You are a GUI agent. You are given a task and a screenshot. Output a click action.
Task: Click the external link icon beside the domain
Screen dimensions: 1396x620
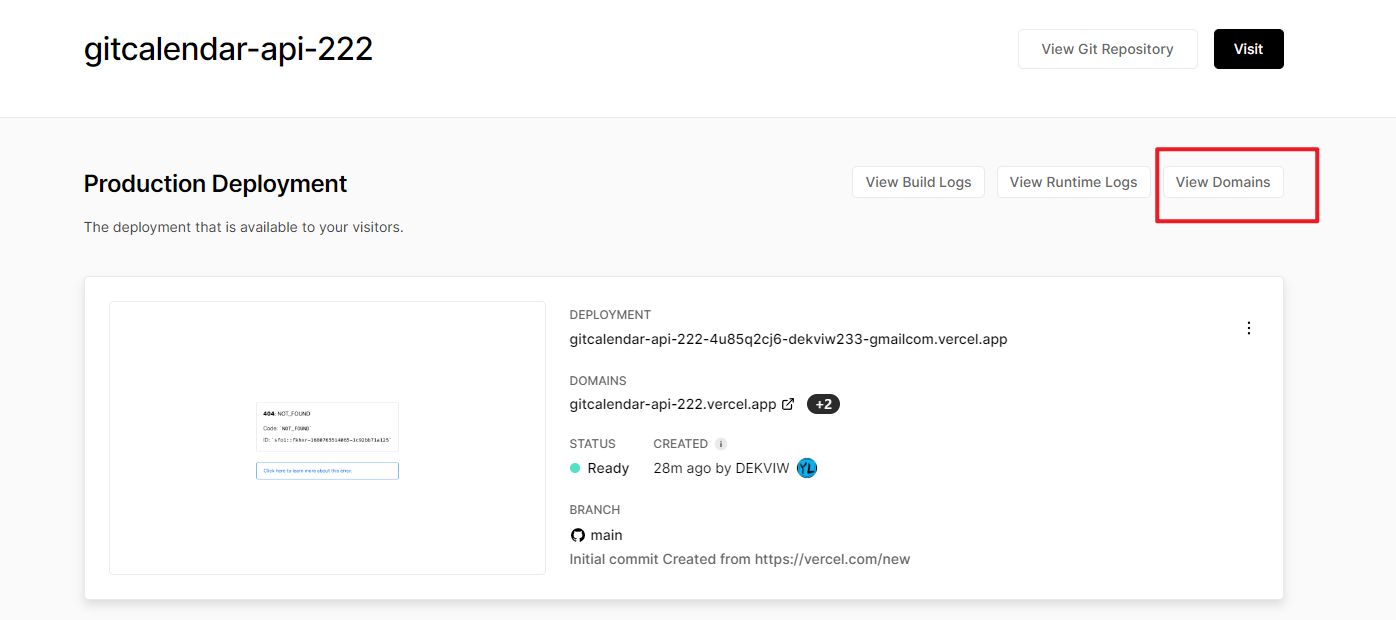[x=788, y=404]
